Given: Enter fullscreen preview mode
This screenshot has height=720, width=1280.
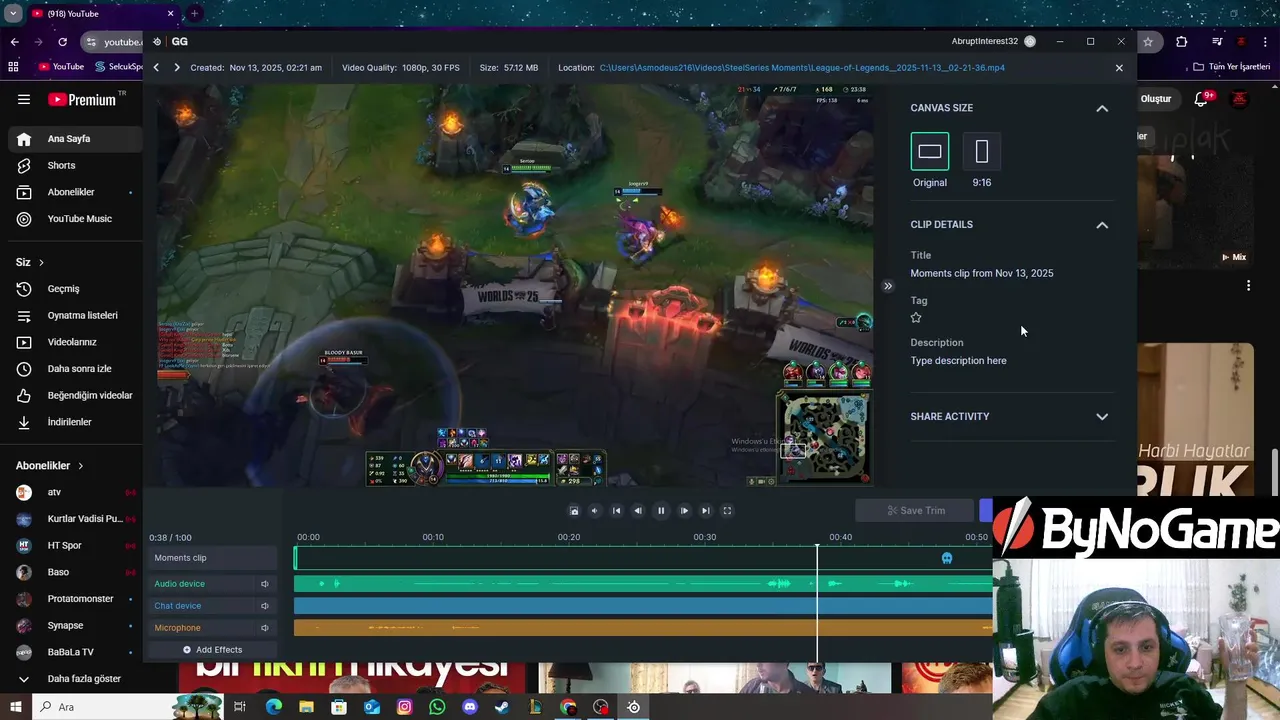Looking at the screenshot, I should coord(727,511).
